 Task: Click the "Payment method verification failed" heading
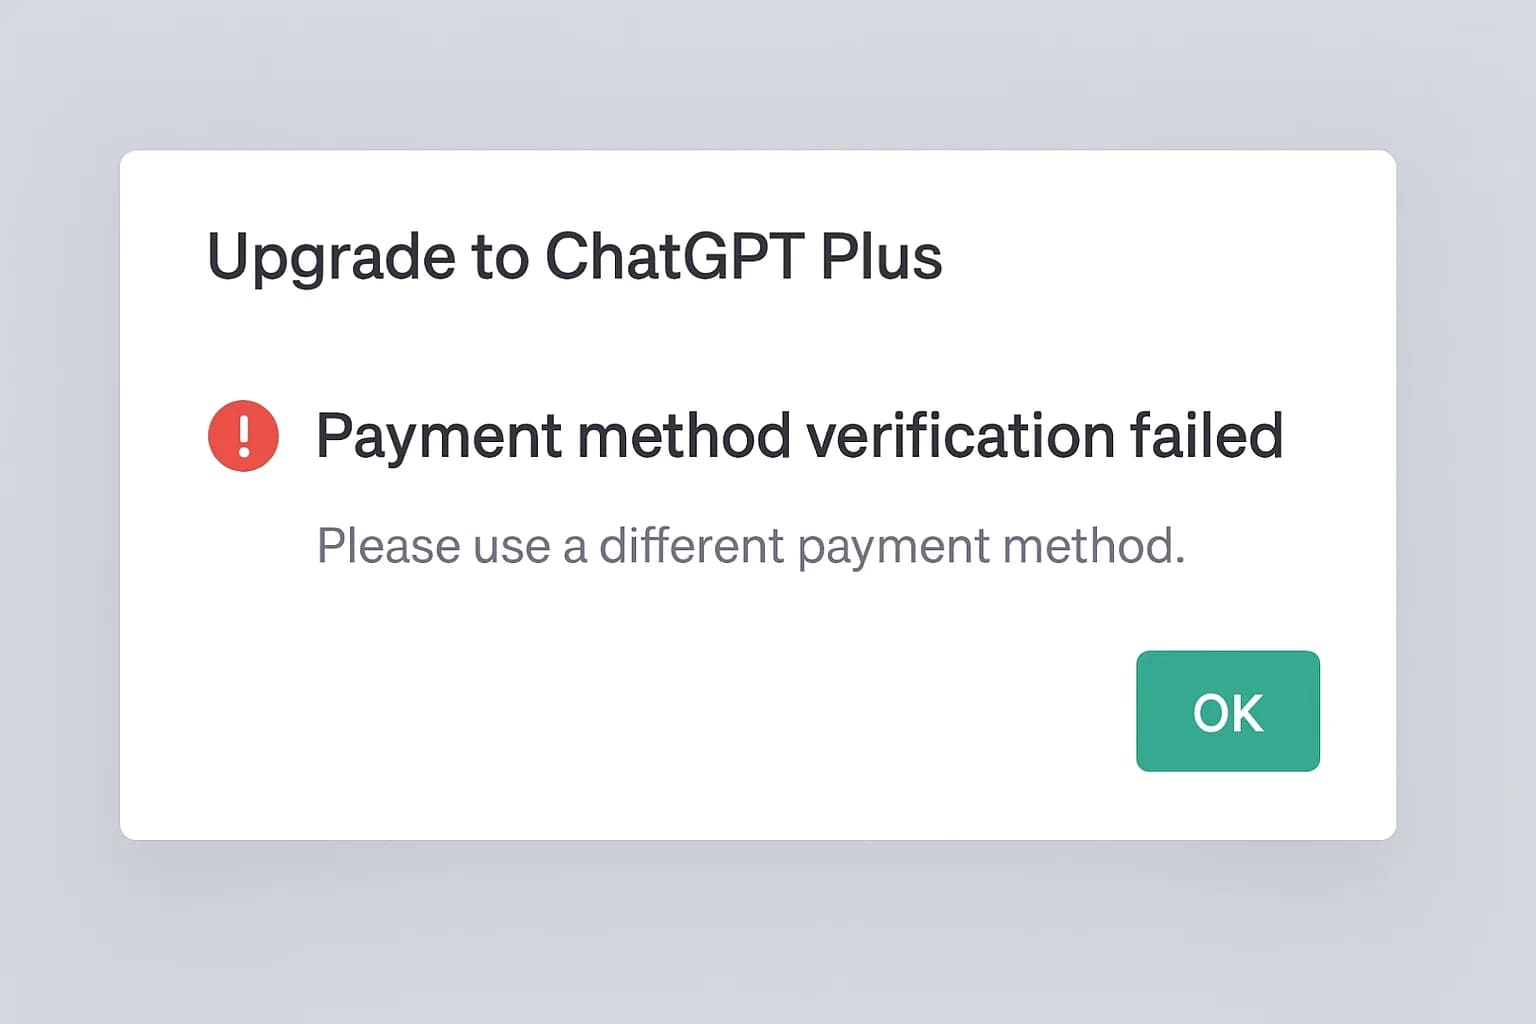point(798,436)
